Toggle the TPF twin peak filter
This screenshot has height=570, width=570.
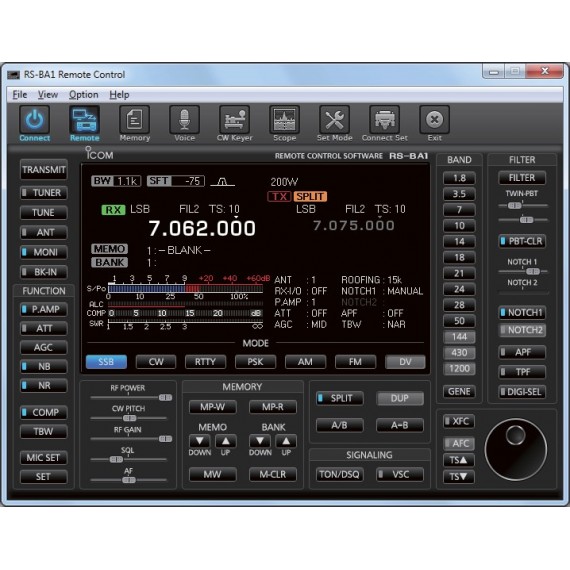point(522,372)
